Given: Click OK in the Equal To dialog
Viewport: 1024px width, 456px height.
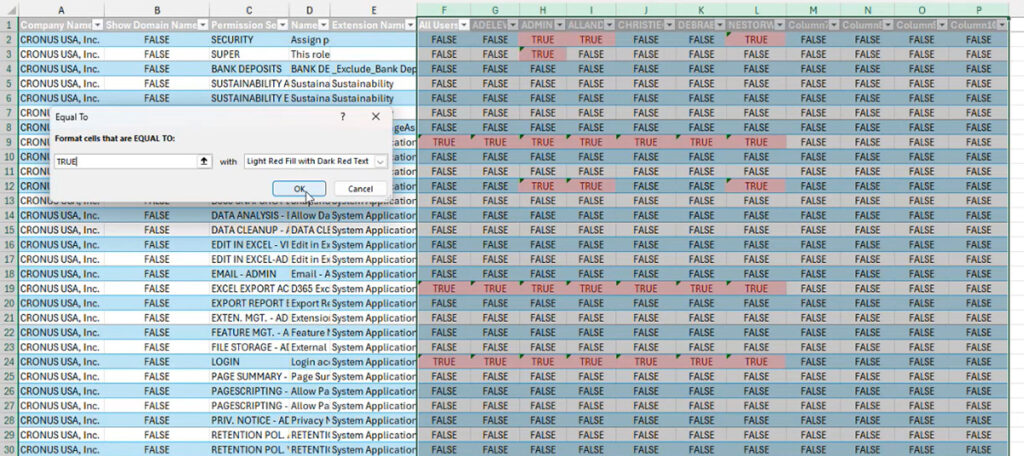Looking at the screenshot, I should click(x=299, y=189).
